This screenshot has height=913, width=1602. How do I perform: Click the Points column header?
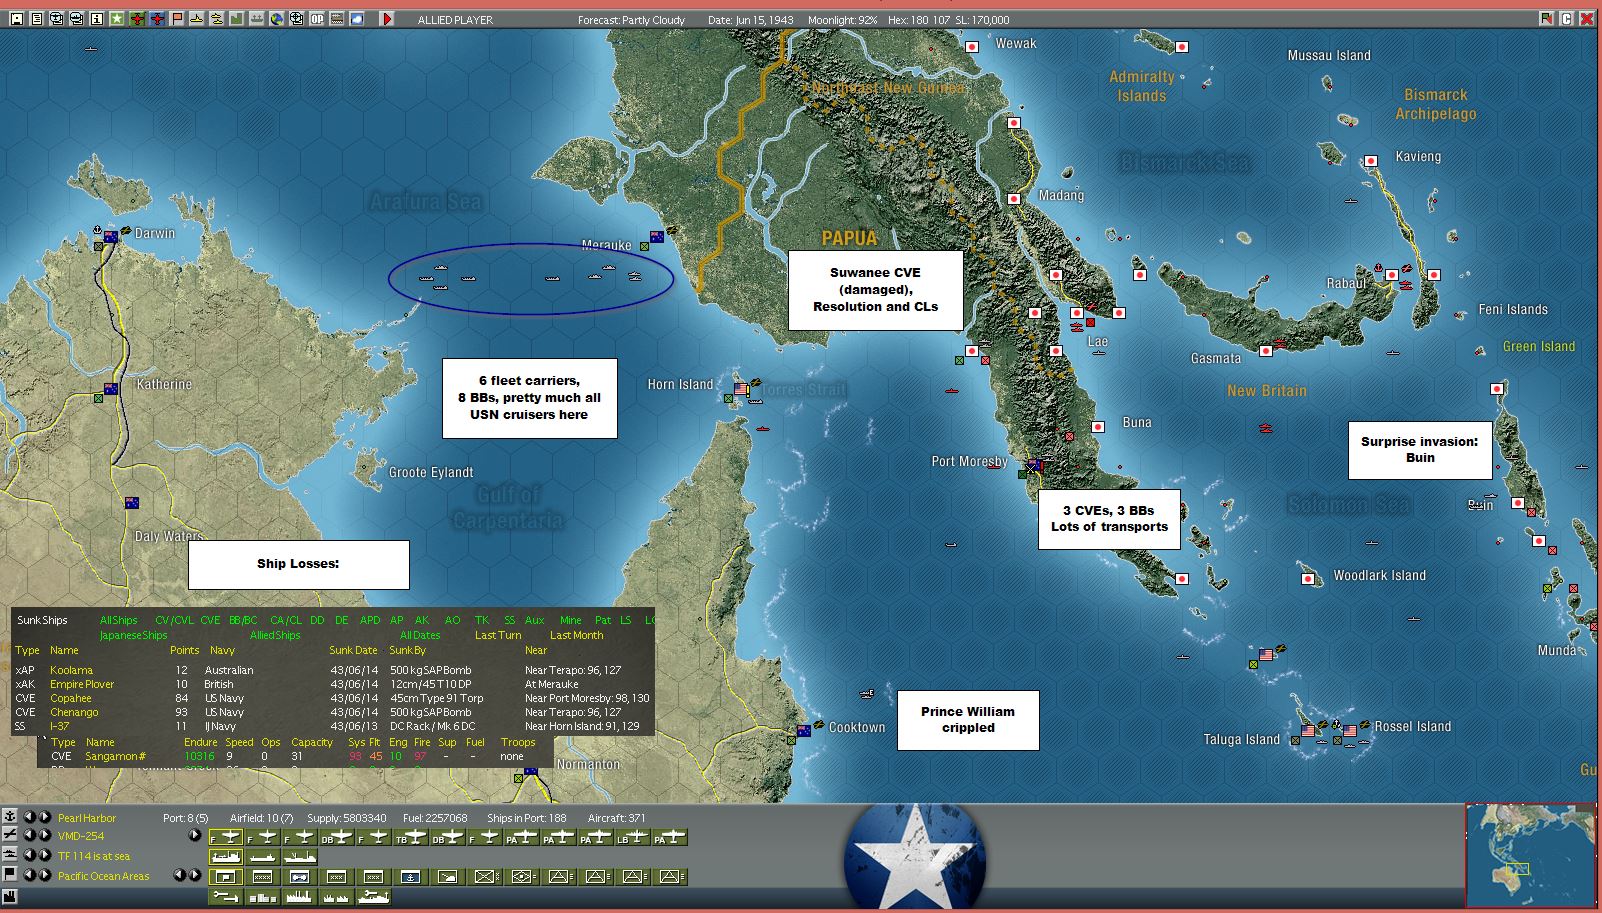[x=184, y=650]
